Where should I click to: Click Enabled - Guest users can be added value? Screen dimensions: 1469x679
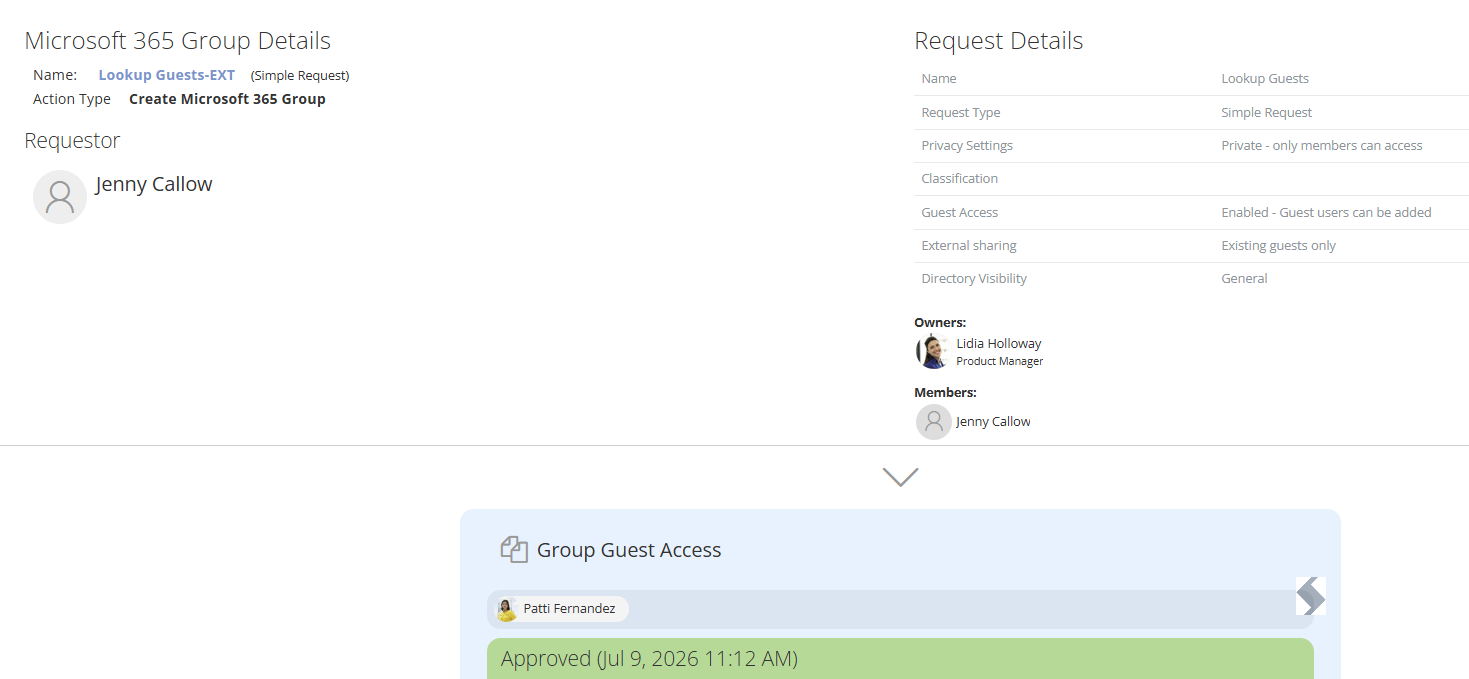point(1326,212)
